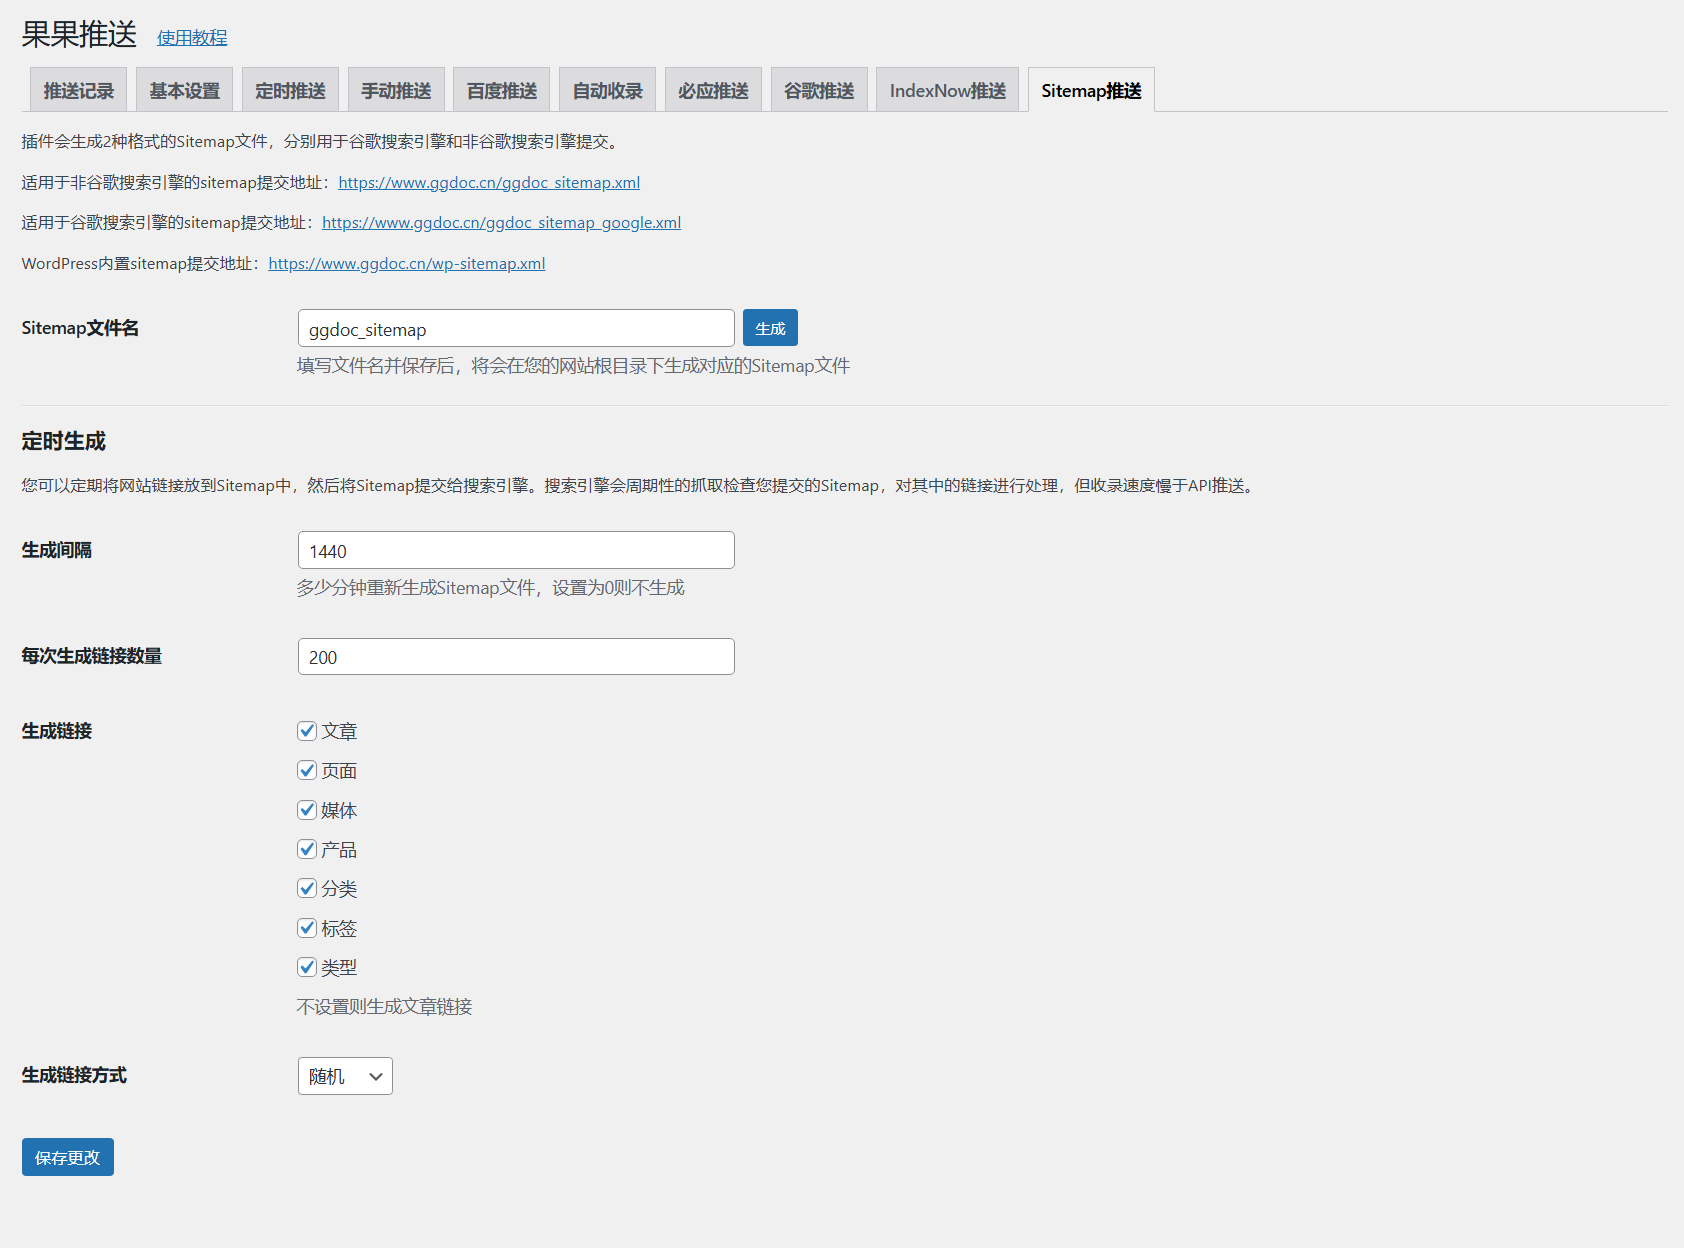Uncheck the 产品 checkbox
Screen dimensions: 1684x1248
tap(307, 849)
